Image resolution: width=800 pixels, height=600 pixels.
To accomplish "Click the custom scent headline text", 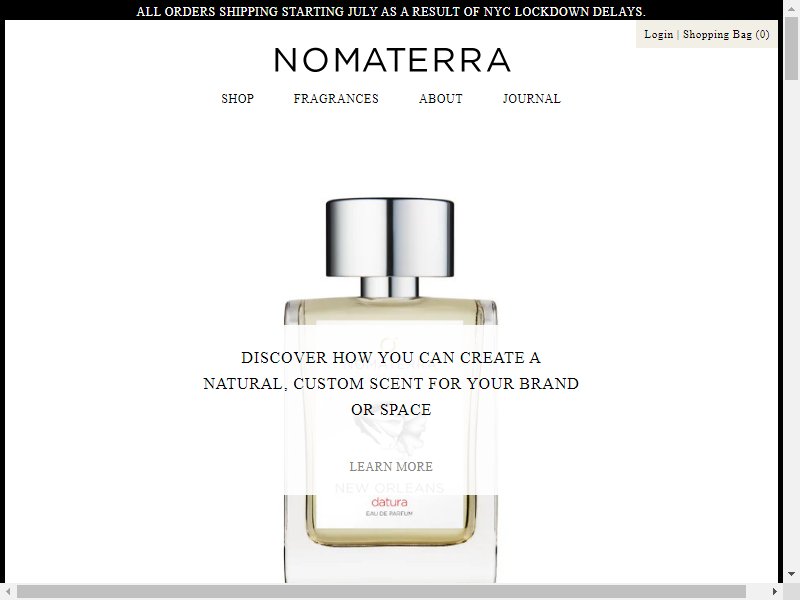I will [x=391, y=383].
